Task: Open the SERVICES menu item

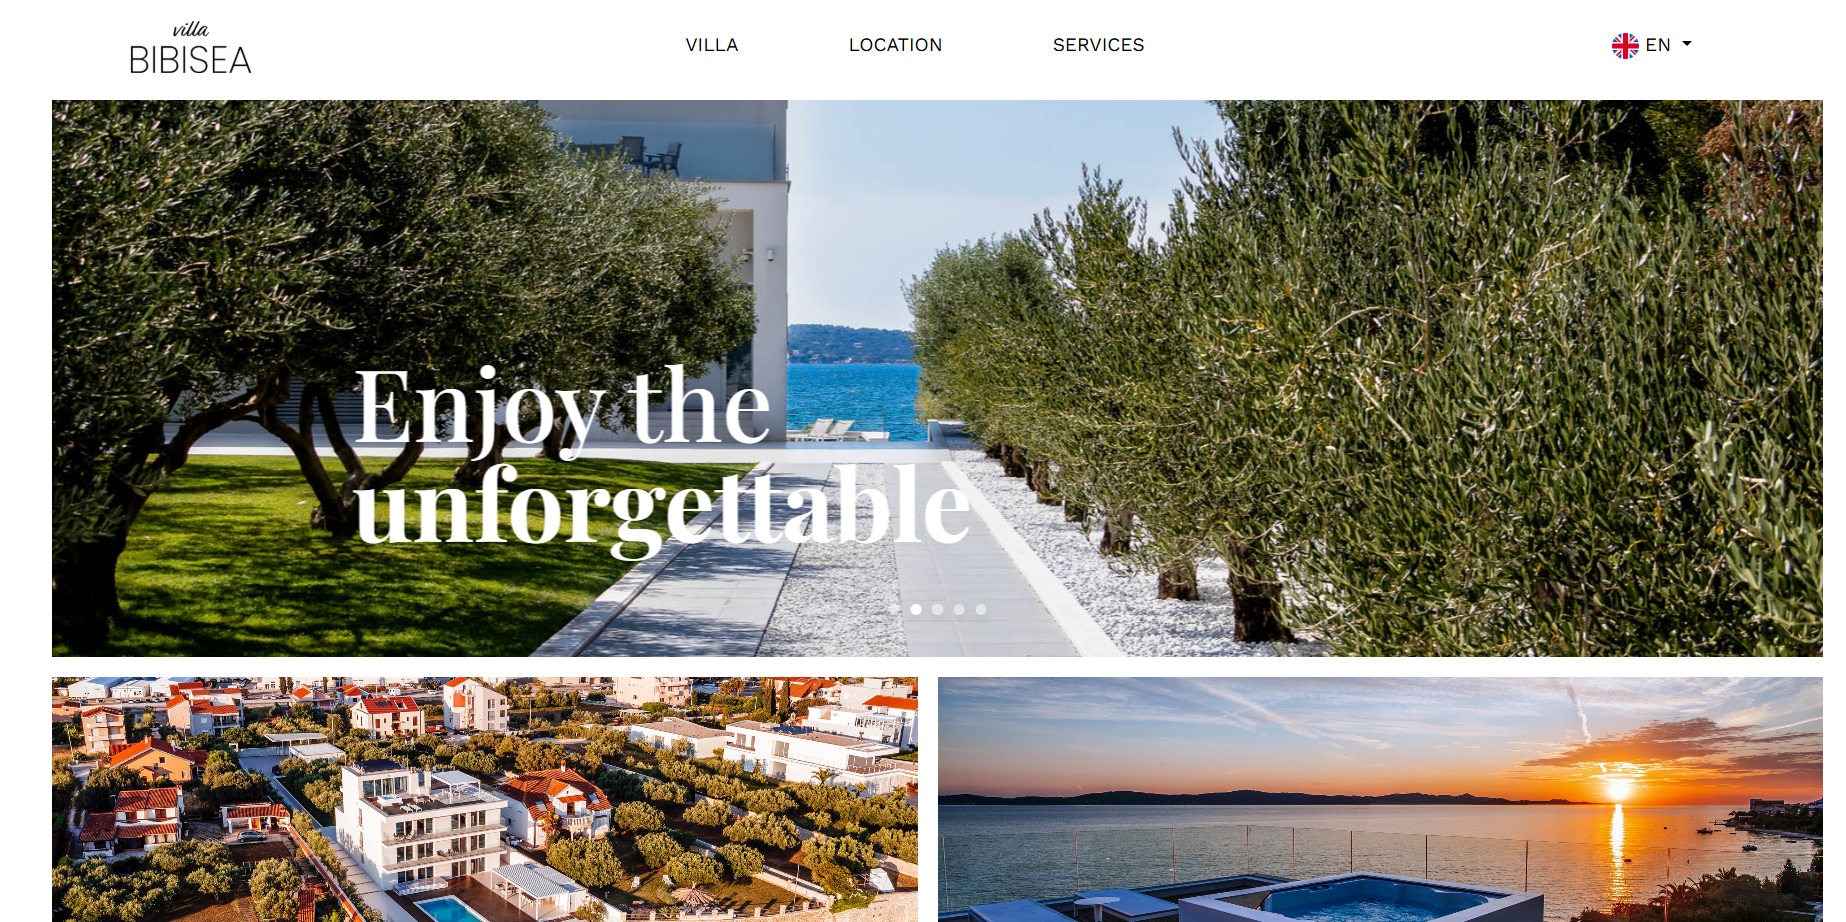Action: tap(1099, 45)
